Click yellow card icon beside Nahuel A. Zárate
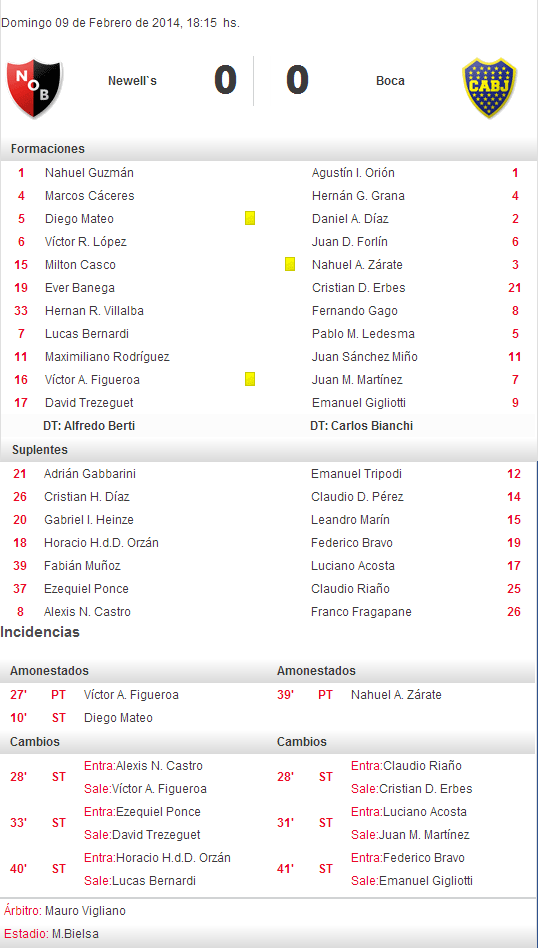Viewport: 538px width, 948px height. pos(290,264)
